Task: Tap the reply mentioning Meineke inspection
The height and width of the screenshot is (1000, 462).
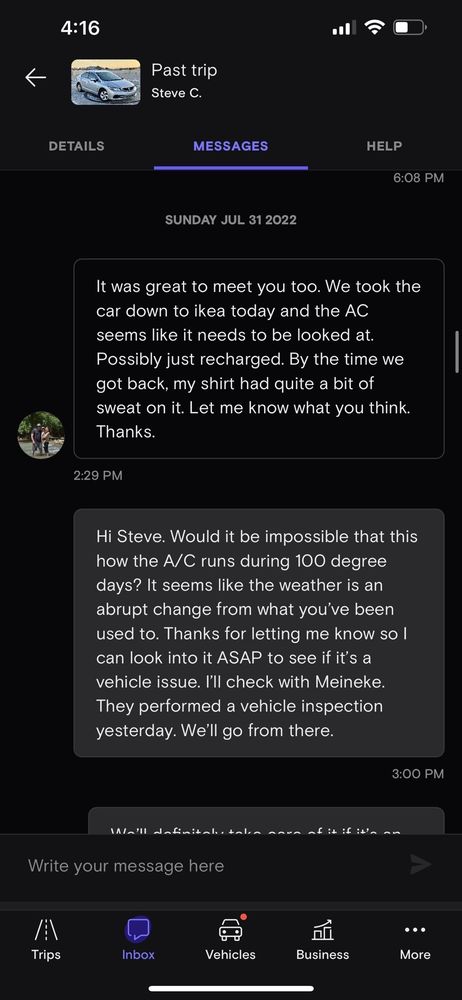Action: pos(258,633)
